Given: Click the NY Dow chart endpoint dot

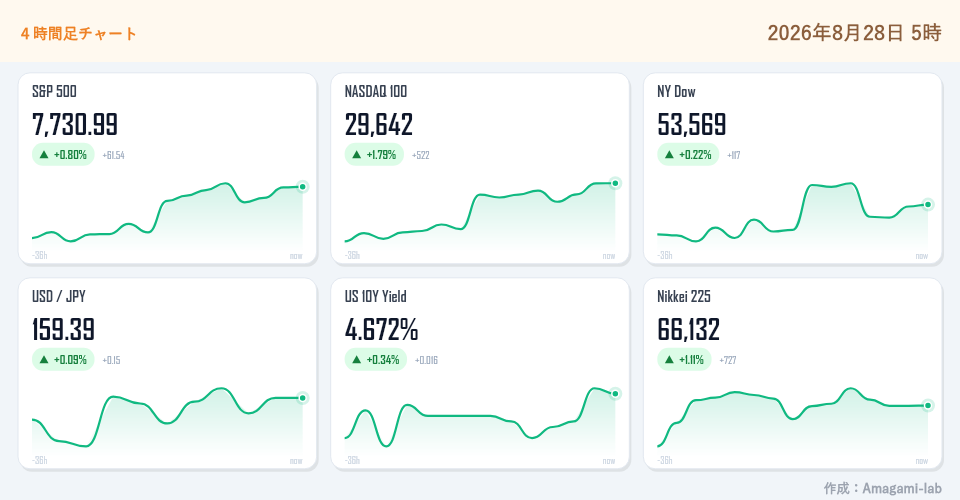Looking at the screenshot, I should tap(928, 204).
